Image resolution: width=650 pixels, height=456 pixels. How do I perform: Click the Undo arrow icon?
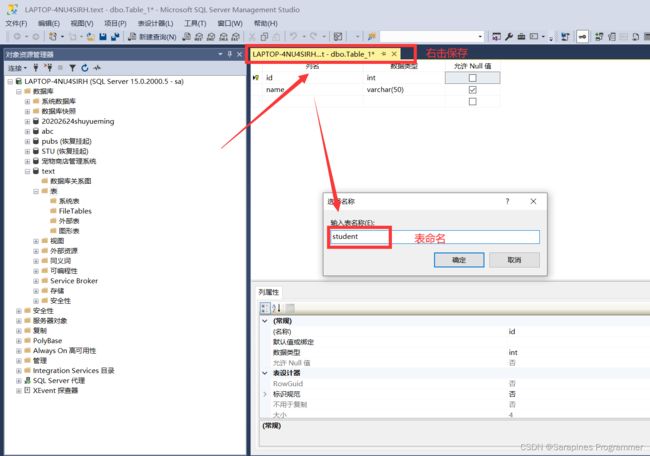293,37
